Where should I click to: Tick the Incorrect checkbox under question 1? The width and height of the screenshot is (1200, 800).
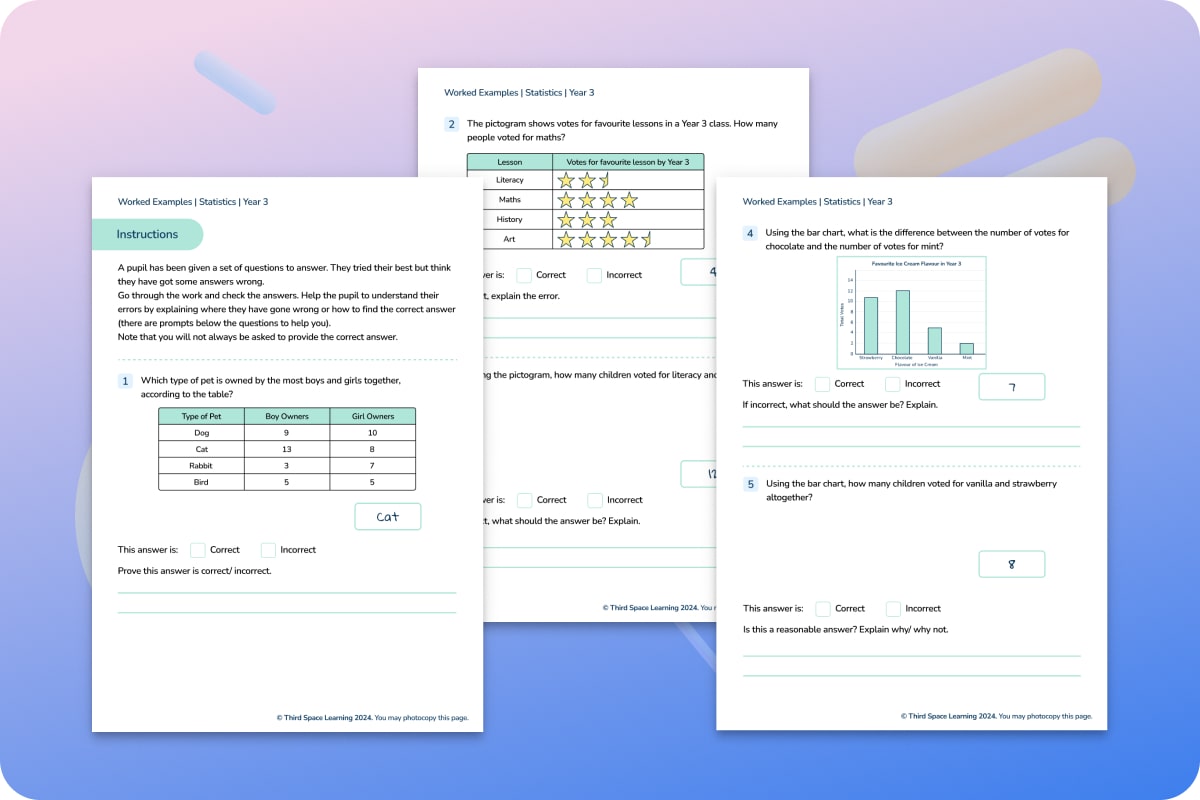click(268, 550)
